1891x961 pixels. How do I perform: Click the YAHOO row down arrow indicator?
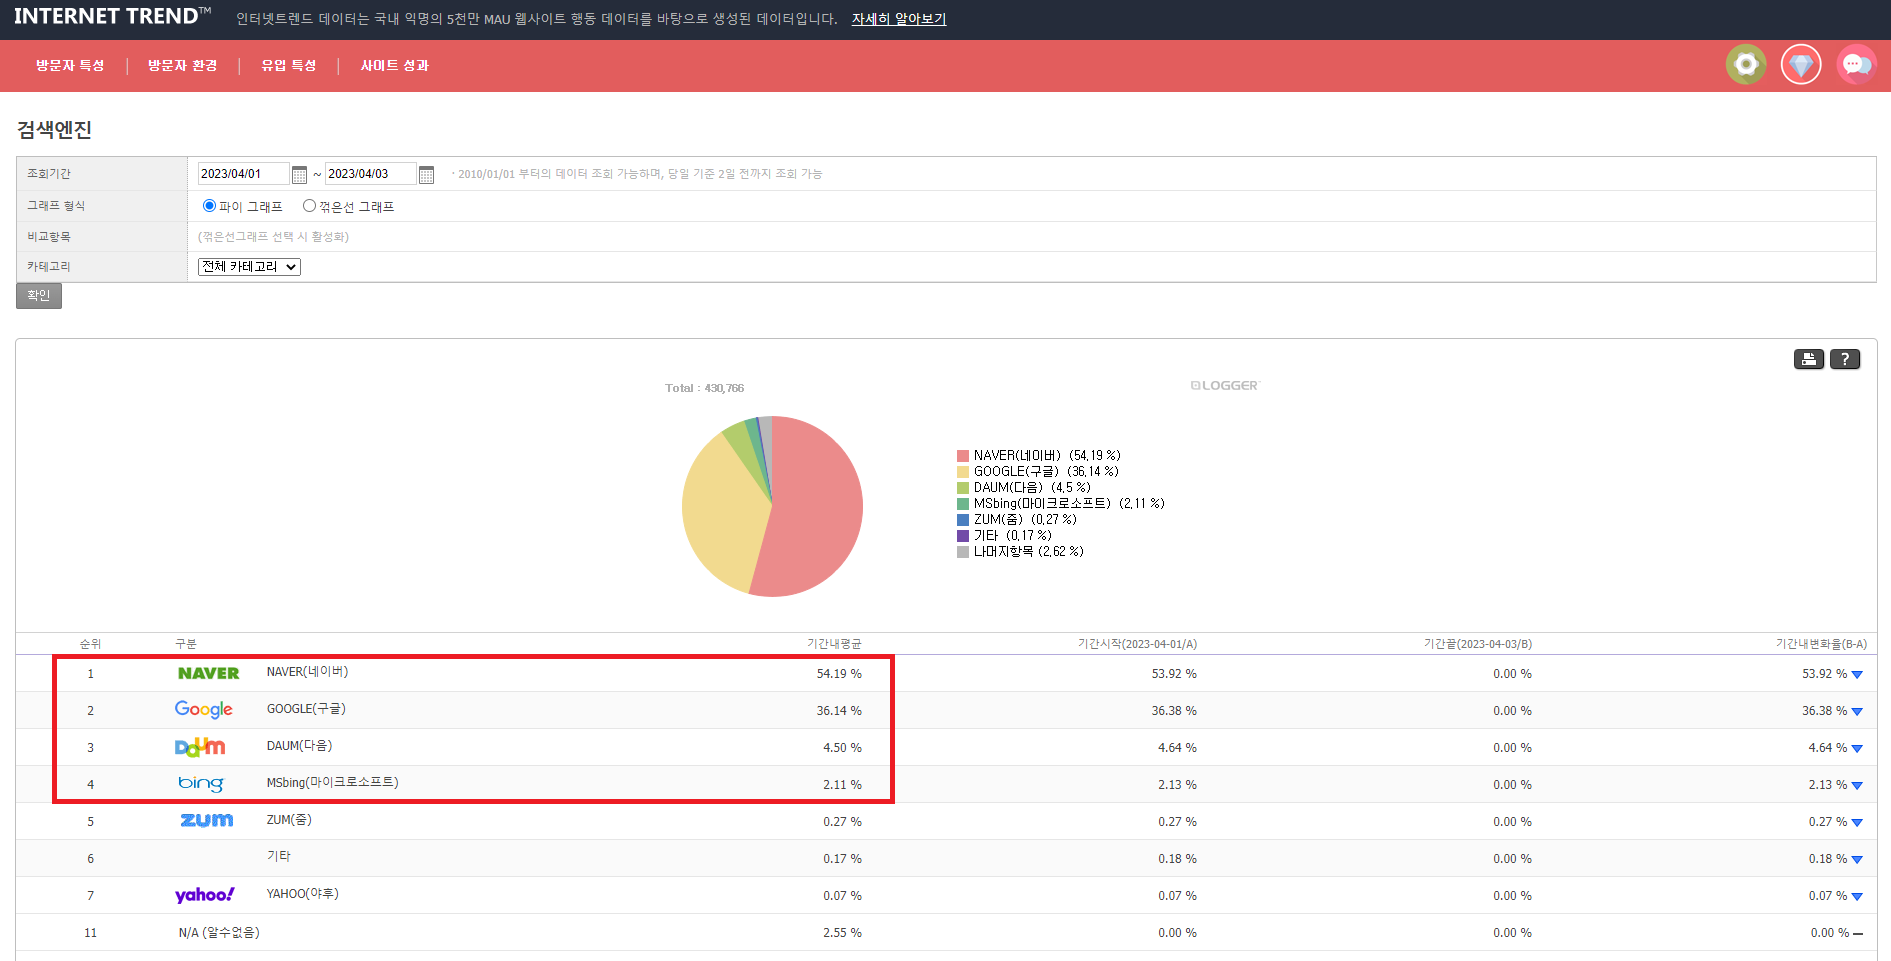coord(1857,897)
